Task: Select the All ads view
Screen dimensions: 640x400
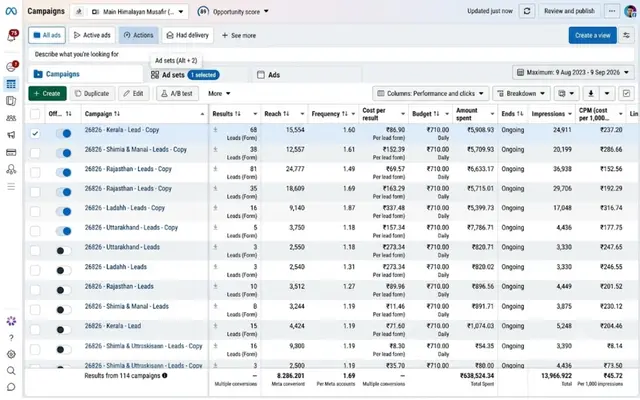Action: (47, 36)
